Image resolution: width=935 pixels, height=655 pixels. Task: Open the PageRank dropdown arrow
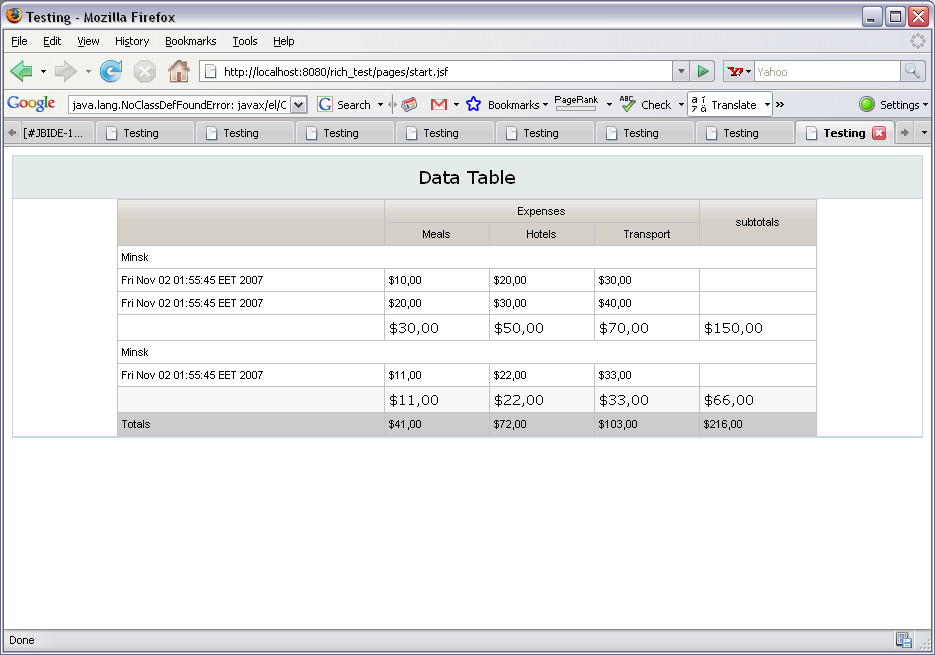[609, 105]
